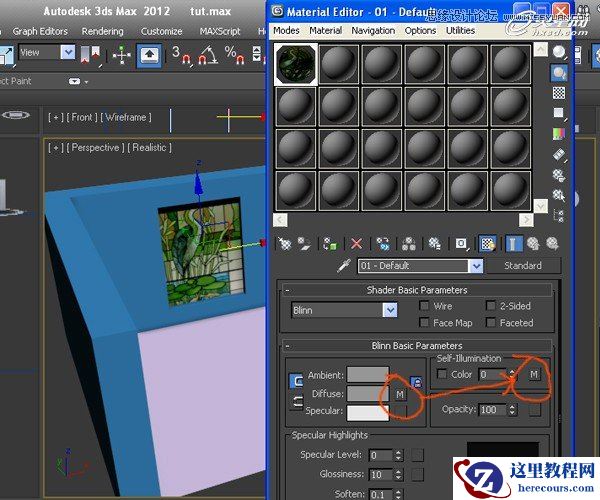This screenshot has width=600, height=500.
Task: Click the Standard material type button
Action: pos(522,266)
